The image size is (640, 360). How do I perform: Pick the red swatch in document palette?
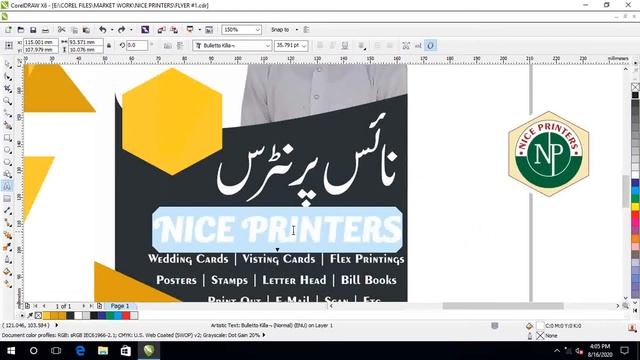point(126,316)
